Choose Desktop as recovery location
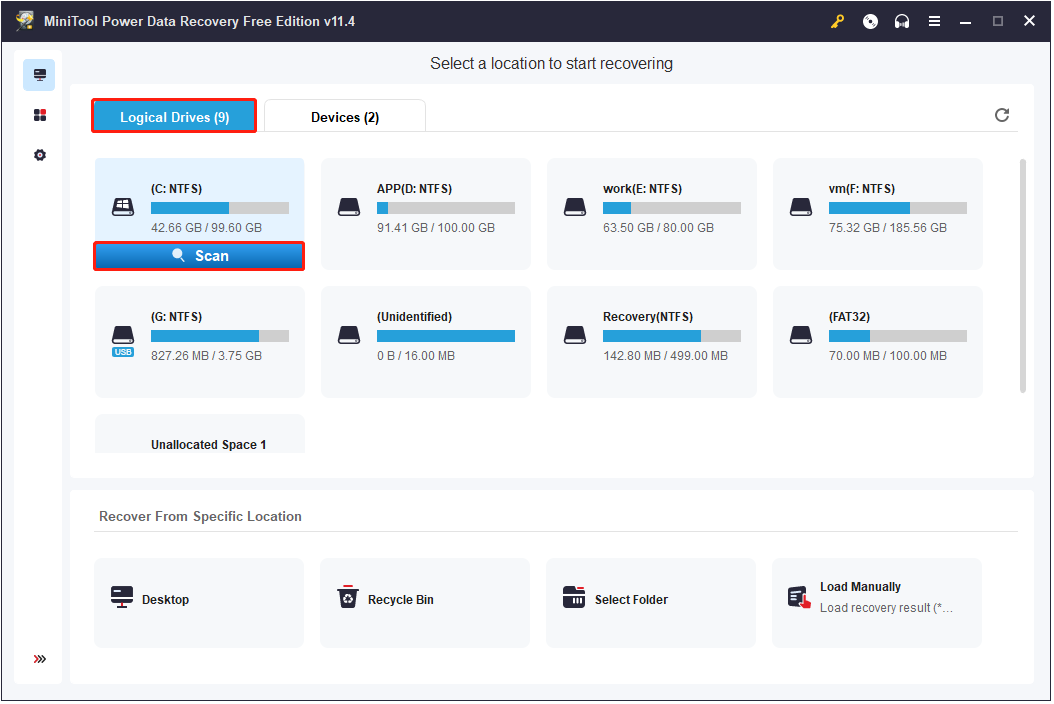The width and height of the screenshot is (1054, 704). 199,603
